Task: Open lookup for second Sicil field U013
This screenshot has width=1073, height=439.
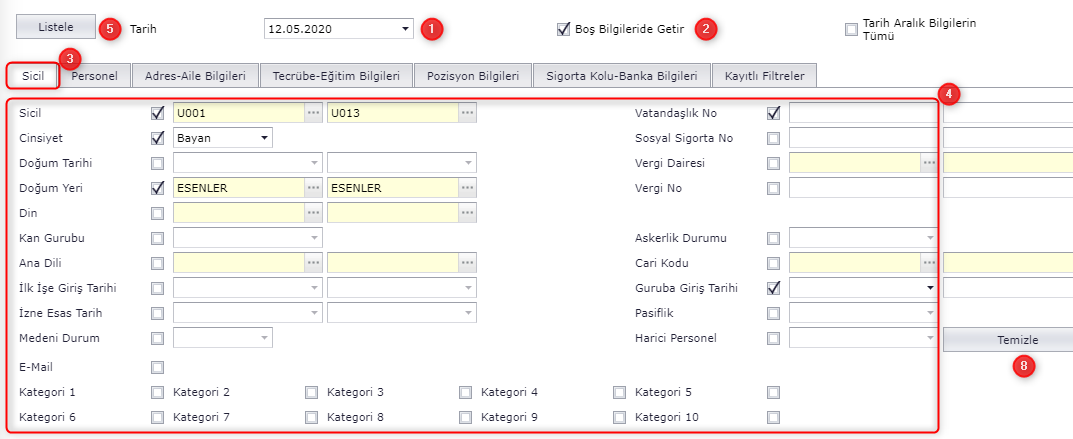Action: click(x=467, y=113)
